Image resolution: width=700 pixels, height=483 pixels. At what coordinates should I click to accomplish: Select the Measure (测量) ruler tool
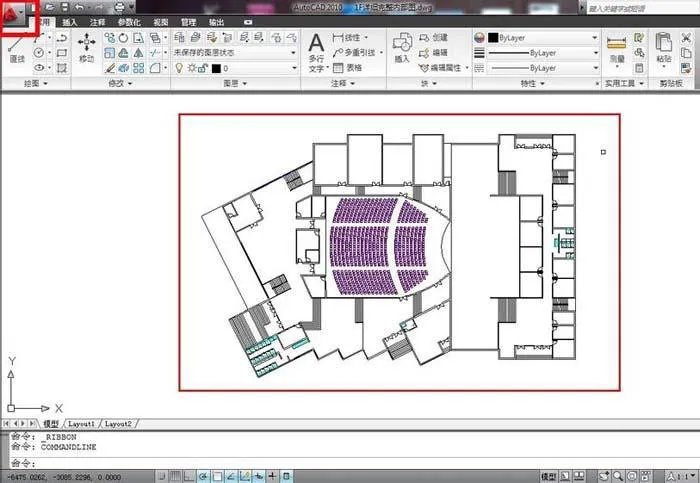pos(617,48)
